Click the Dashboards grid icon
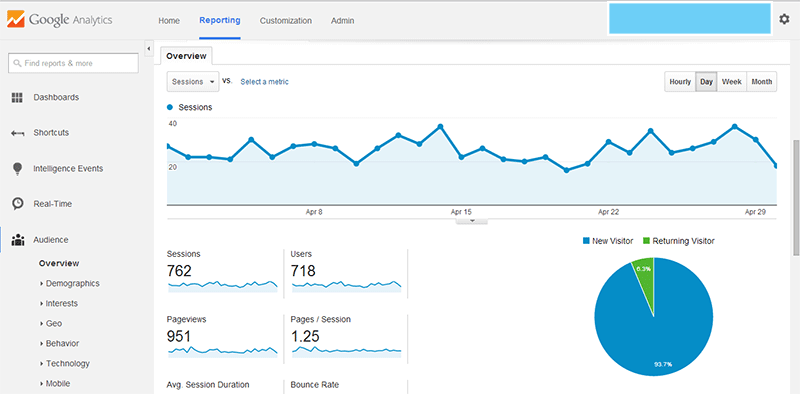Viewport: 800px width, 394px height. [x=17, y=97]
